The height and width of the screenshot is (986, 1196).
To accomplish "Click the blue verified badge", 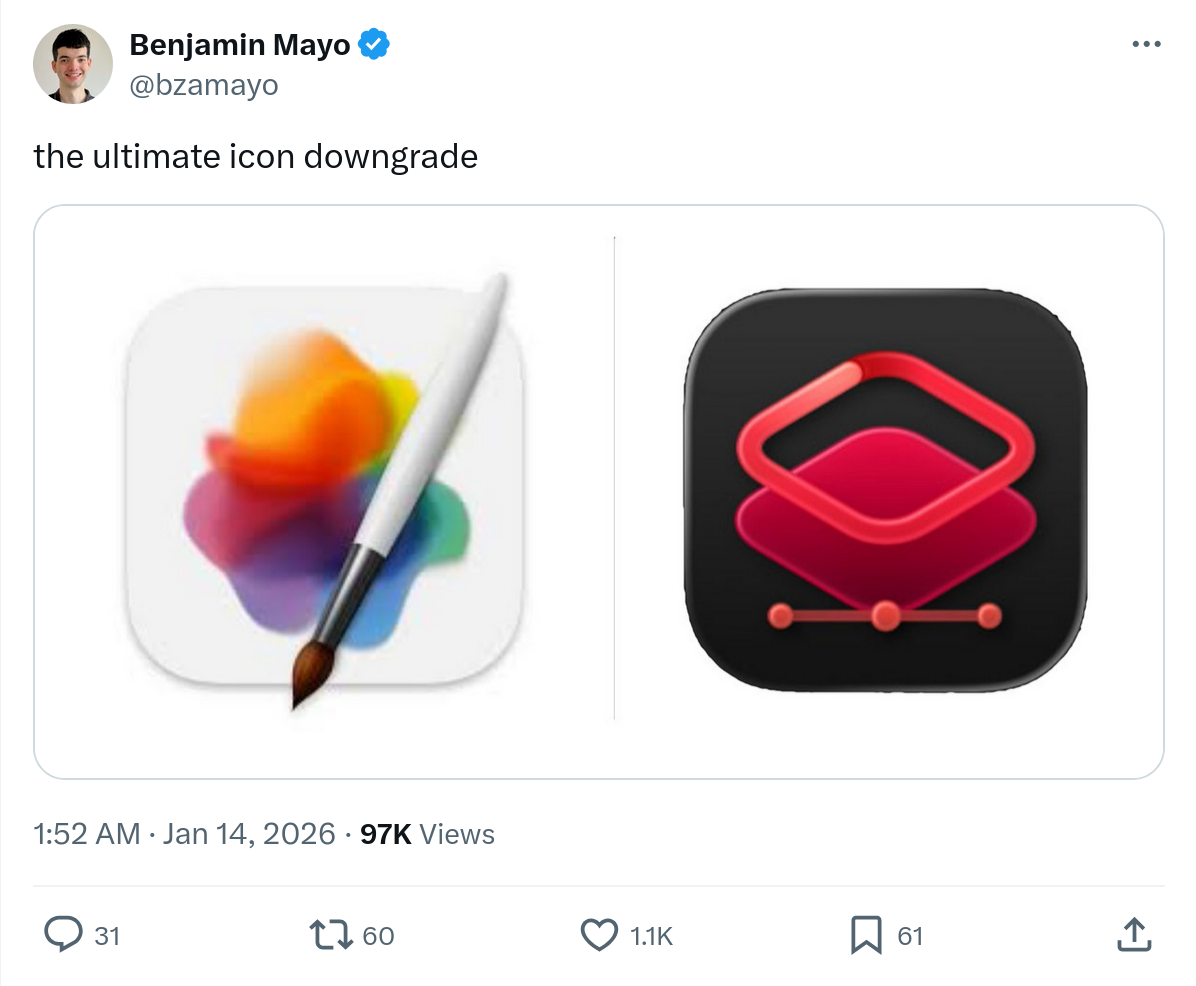I will pos(375,44).
